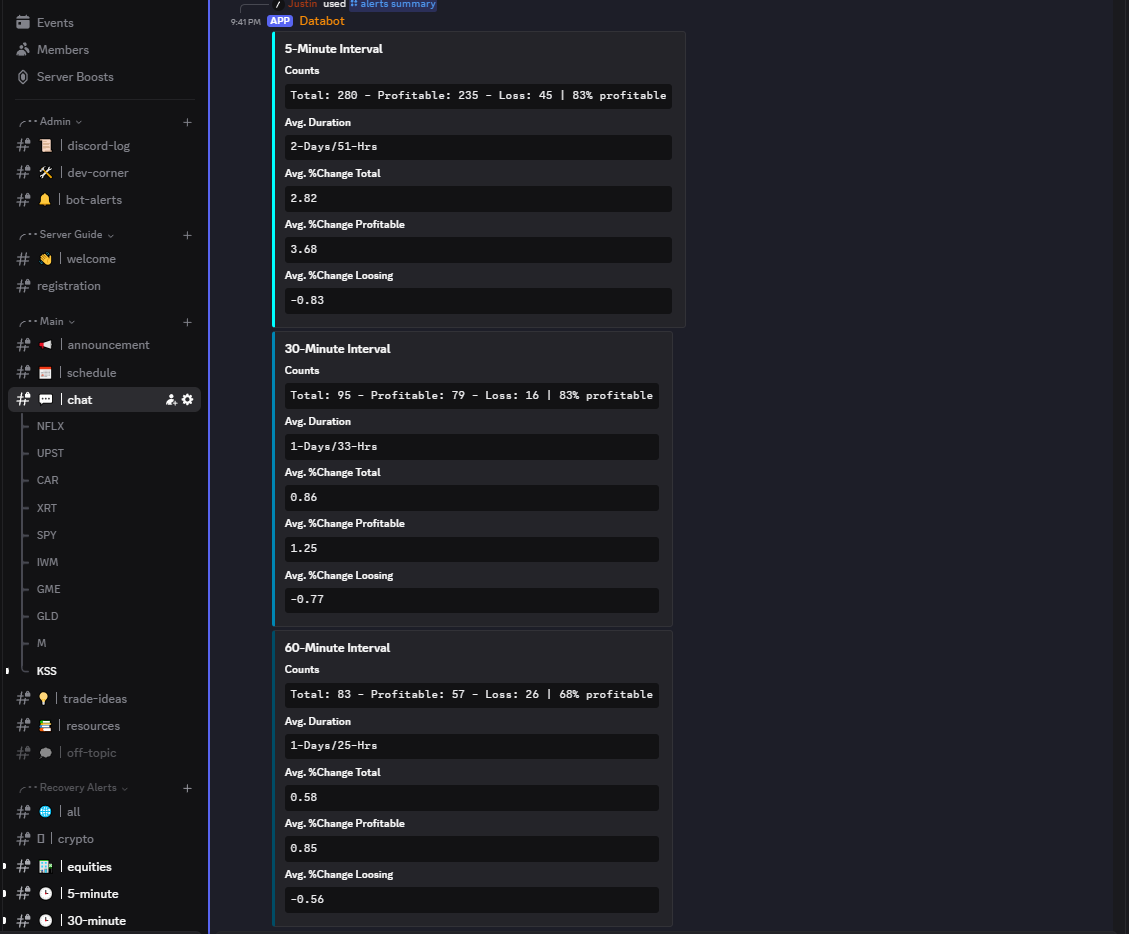Screen dimensions: 1129x934
Task: Click the alerts summary command link
Action: 396,4
